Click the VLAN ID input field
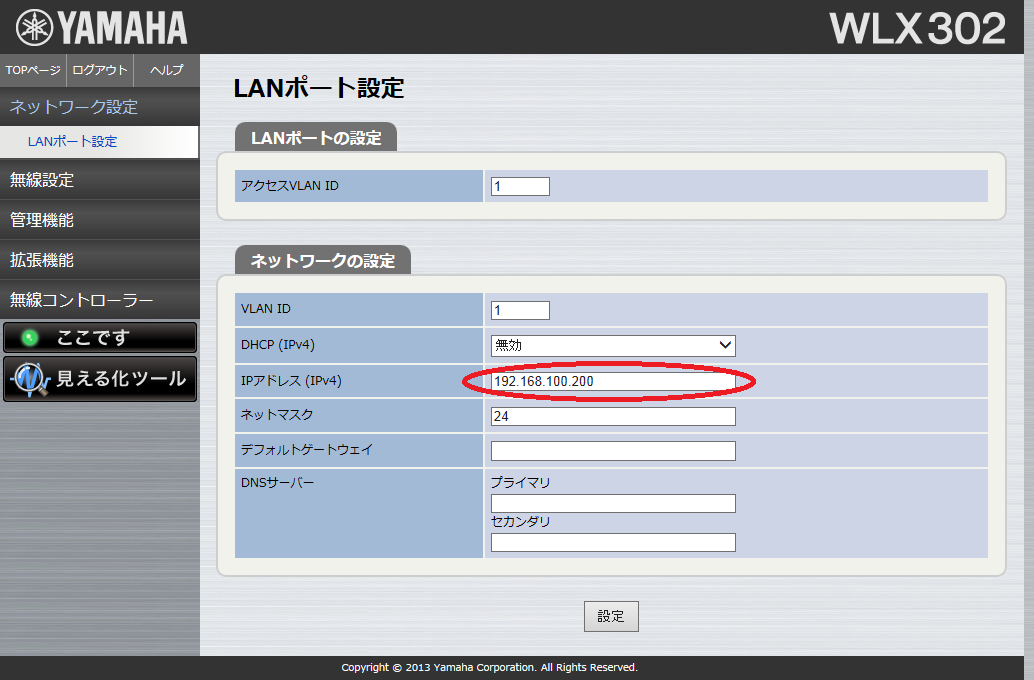1034x680 pixels. [x=520, y=310]
